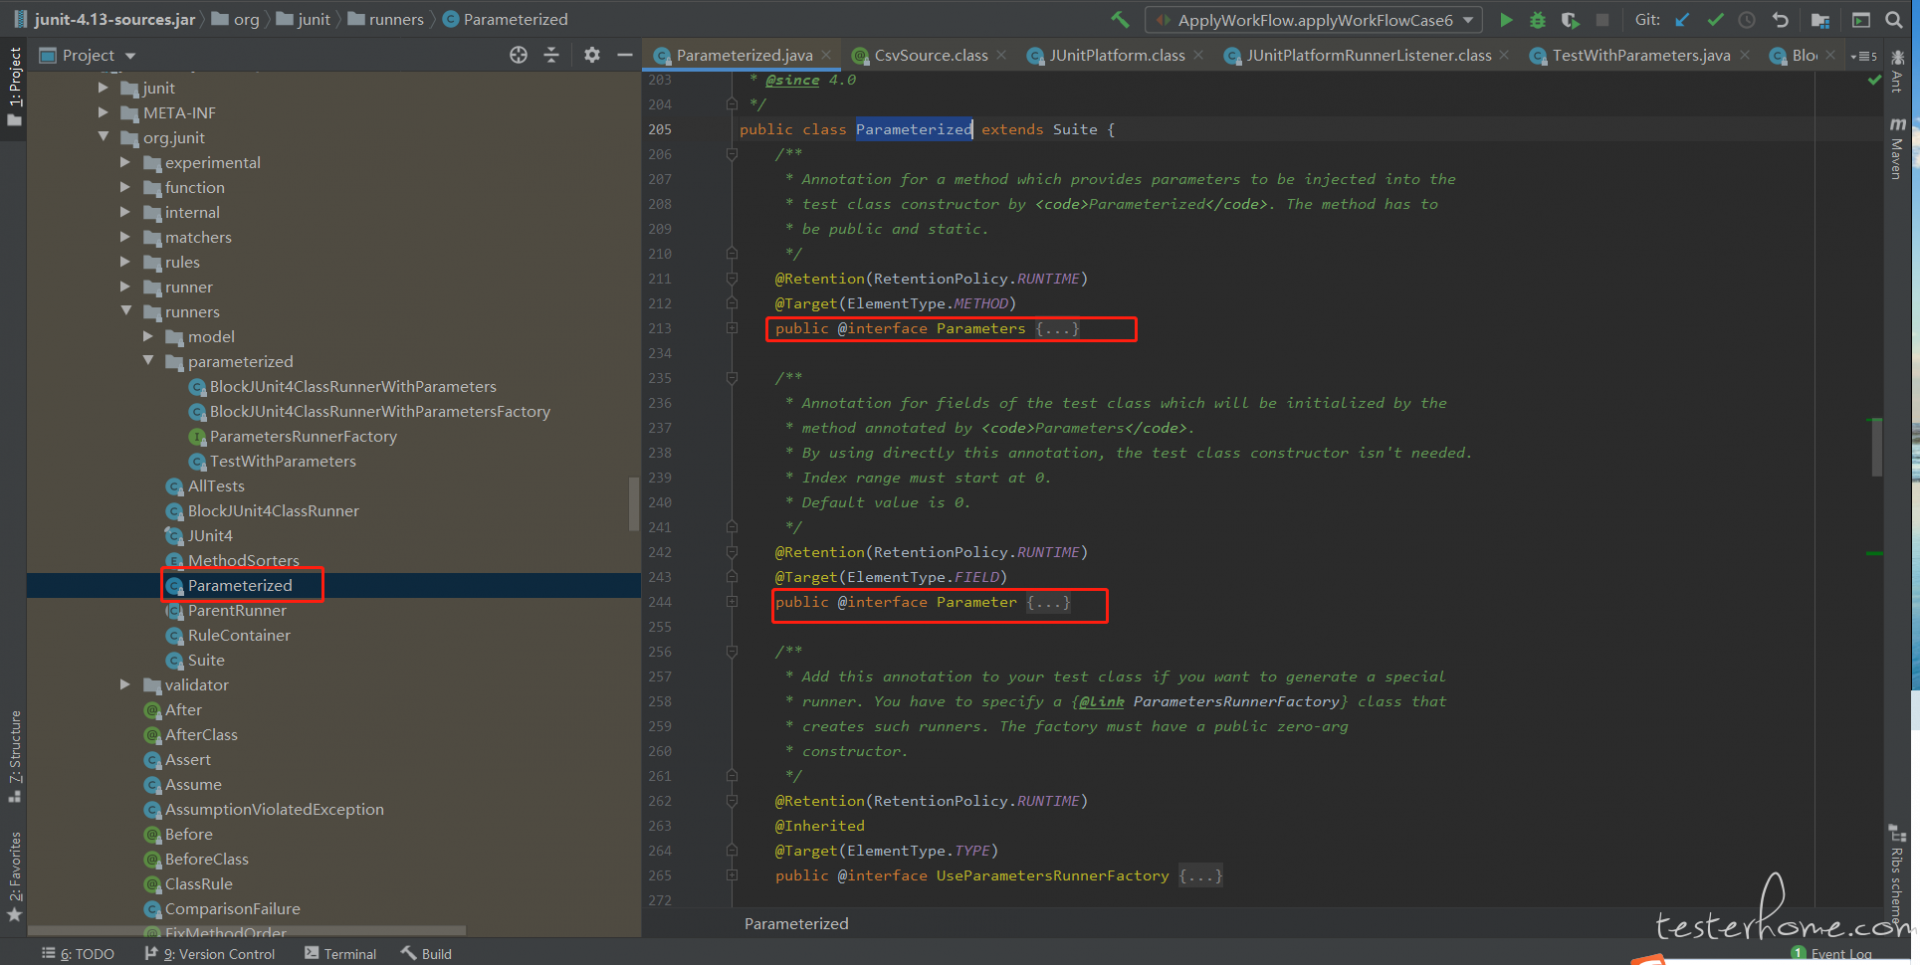Collapse the parameterized package
1920x965 pixels.
148,361
